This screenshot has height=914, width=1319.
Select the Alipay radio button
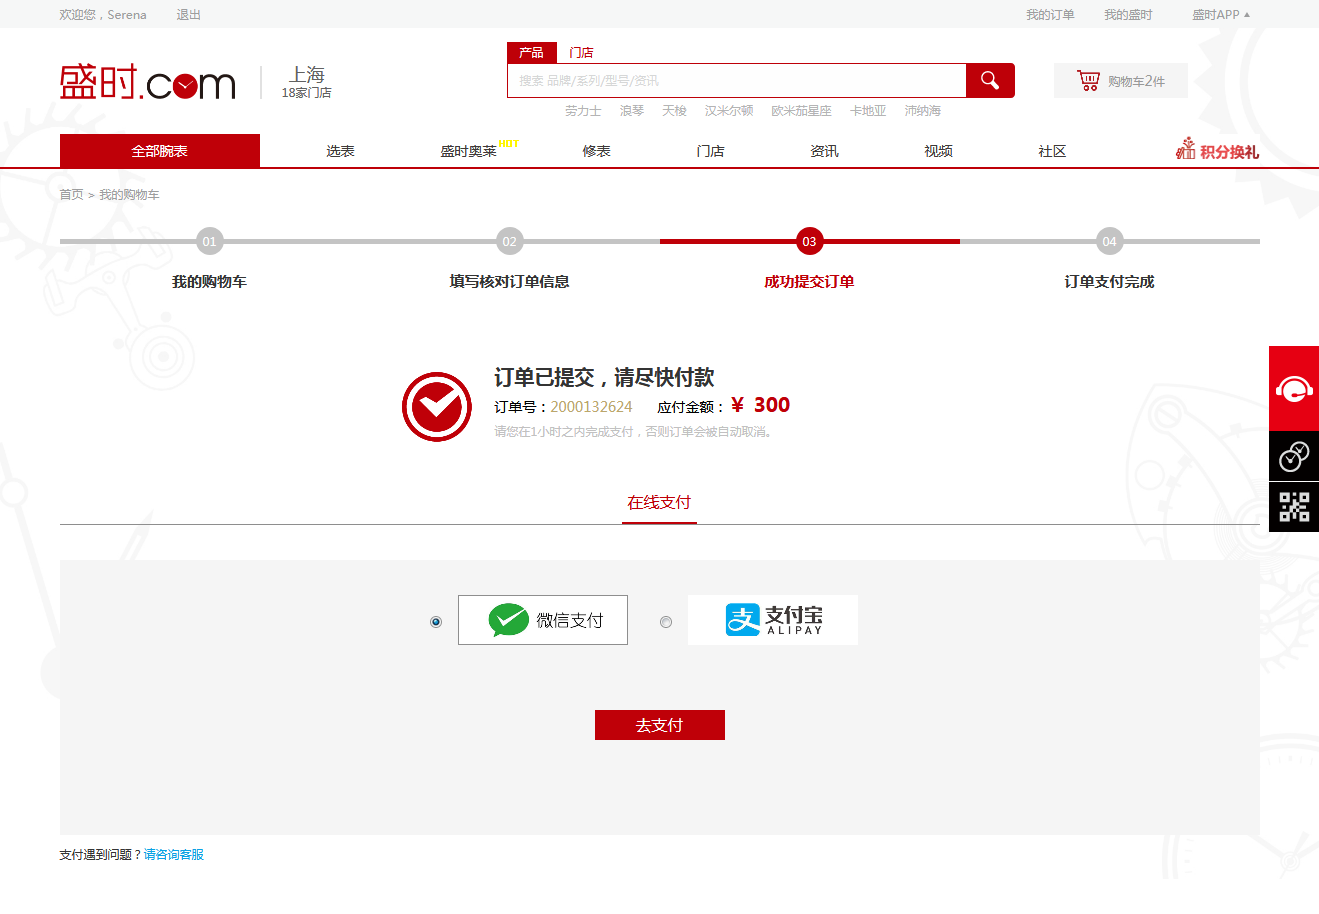[666, 622]
